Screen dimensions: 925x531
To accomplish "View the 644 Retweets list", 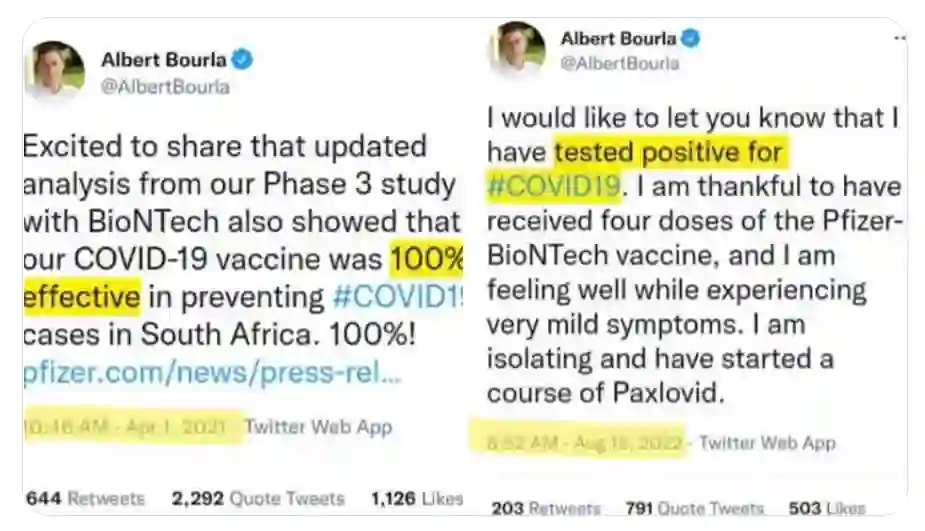I will [x=85, y=498].
